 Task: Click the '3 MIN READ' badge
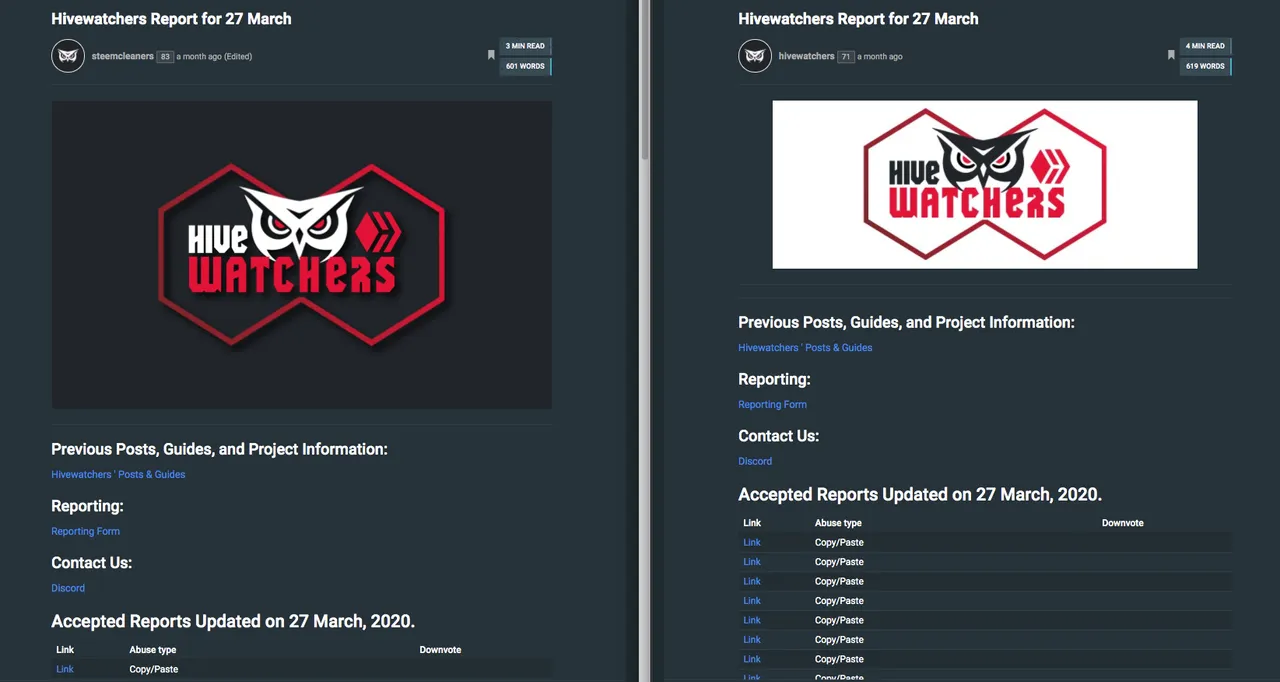[526, 46]
